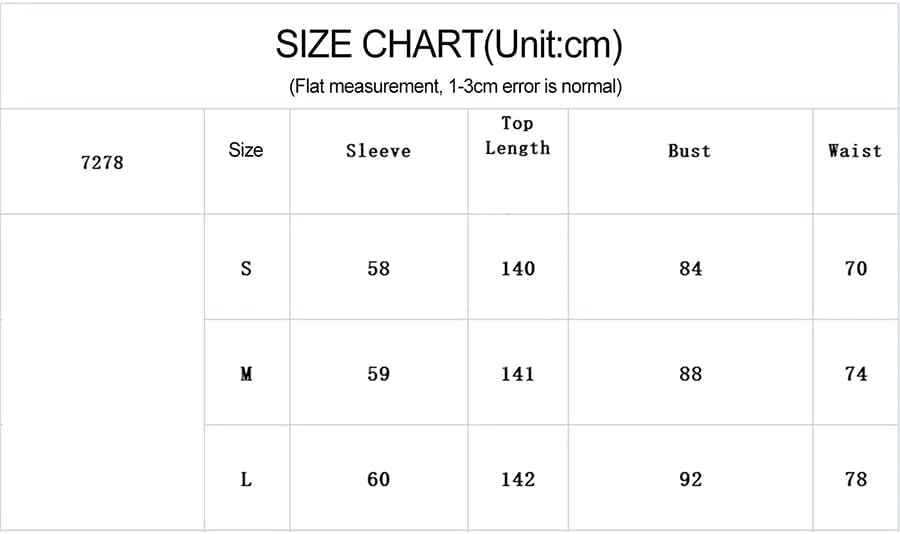Screen dimensions: 900x534
Task: Select top length value 142
Action: pos(518,479)
